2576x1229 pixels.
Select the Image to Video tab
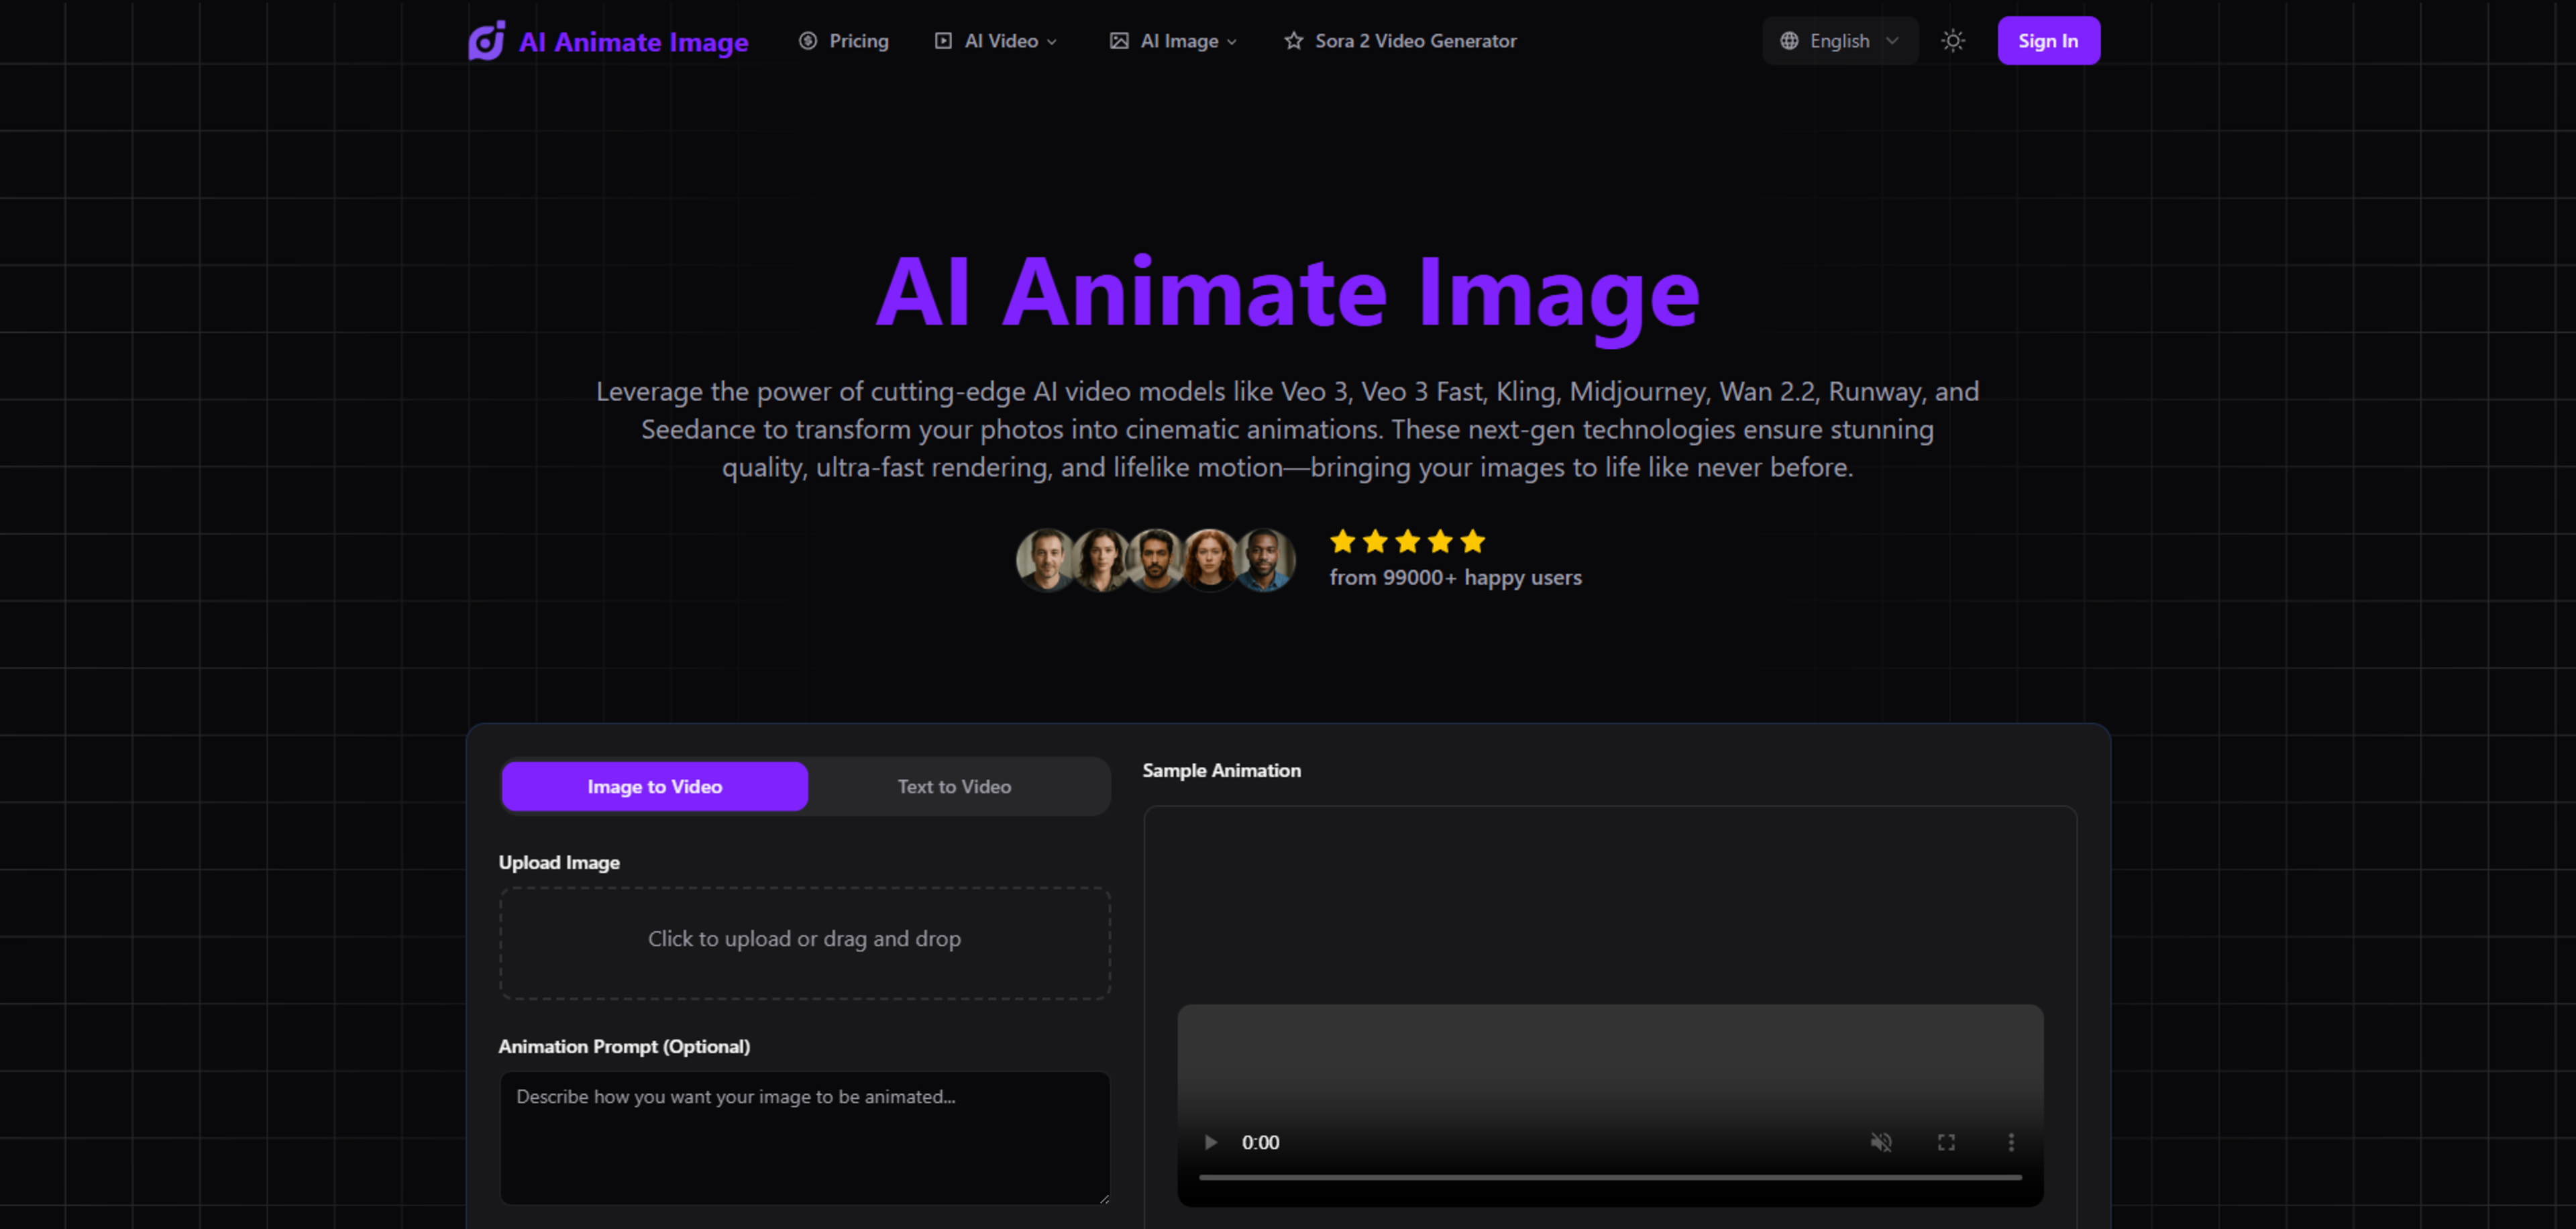click(x=654, y=787)
